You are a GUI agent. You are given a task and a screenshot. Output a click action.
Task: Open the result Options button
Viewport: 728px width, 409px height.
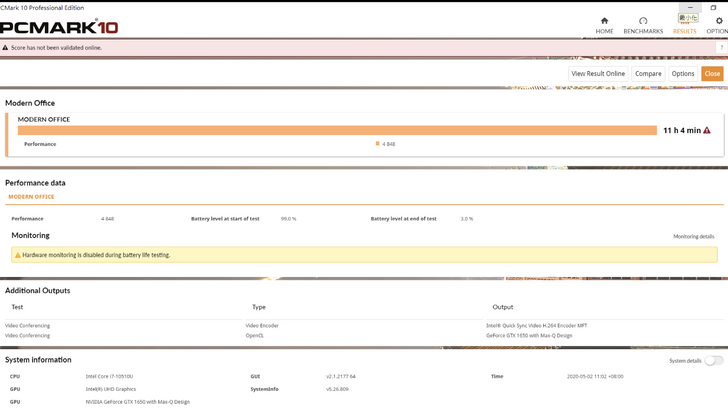click(x=683, y=74)
